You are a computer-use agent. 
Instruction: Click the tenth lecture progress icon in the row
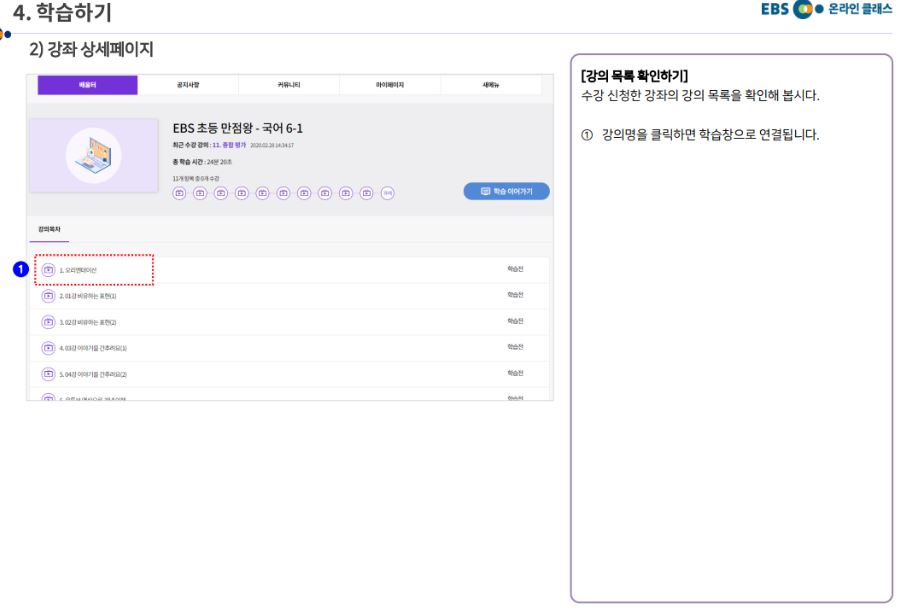coord(366,193)
